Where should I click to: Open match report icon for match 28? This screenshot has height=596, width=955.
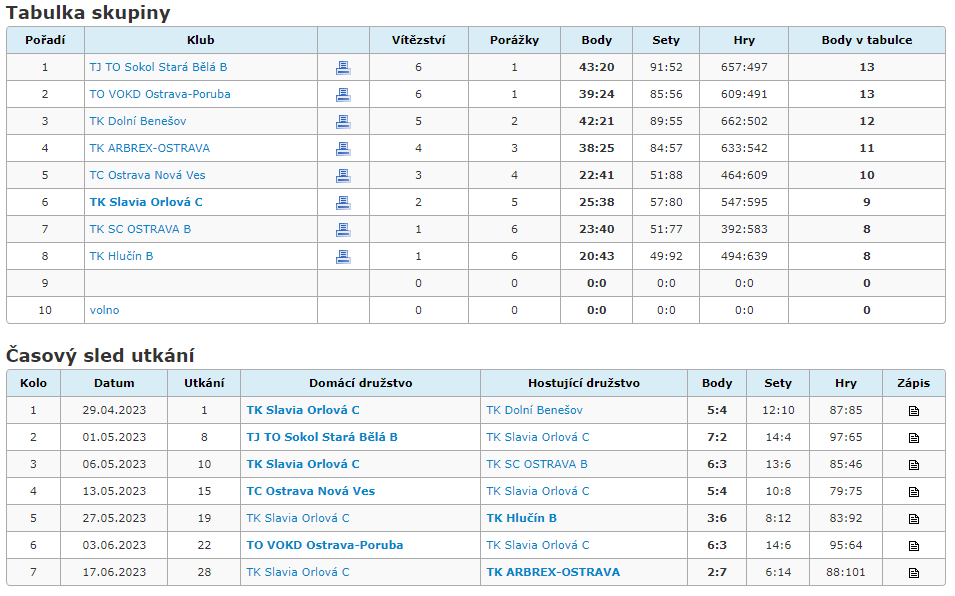[x=914, y=573]
